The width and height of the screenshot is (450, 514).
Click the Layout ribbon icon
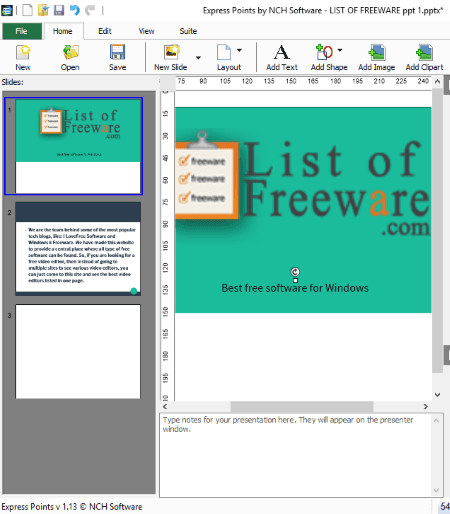coord(229,57)
